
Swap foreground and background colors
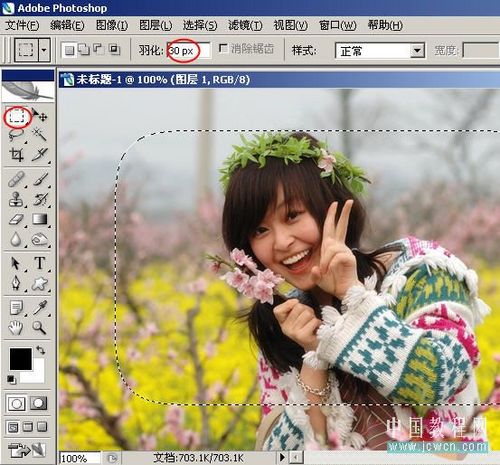(41, 350)
